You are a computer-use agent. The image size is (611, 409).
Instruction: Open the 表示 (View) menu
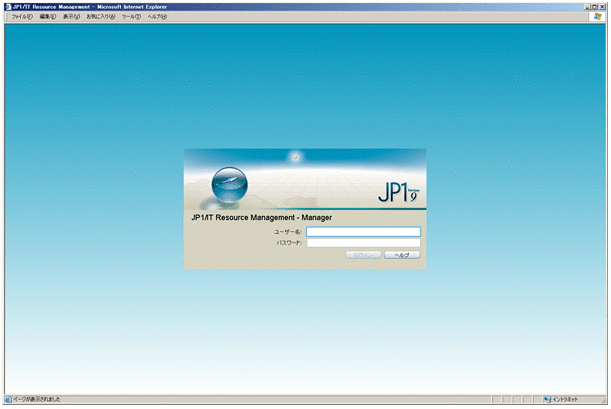click(71, 17)
